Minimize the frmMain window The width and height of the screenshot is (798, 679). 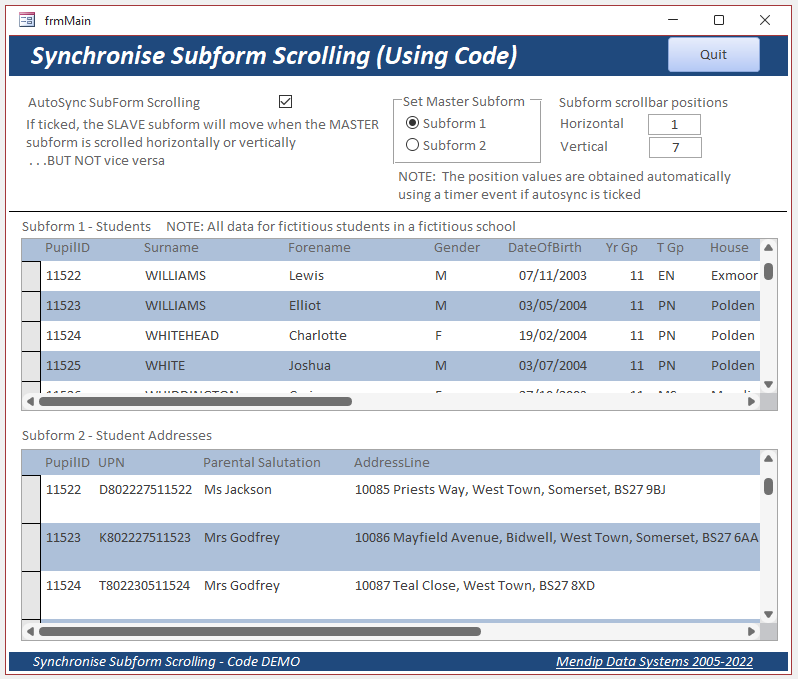point(673,20)
